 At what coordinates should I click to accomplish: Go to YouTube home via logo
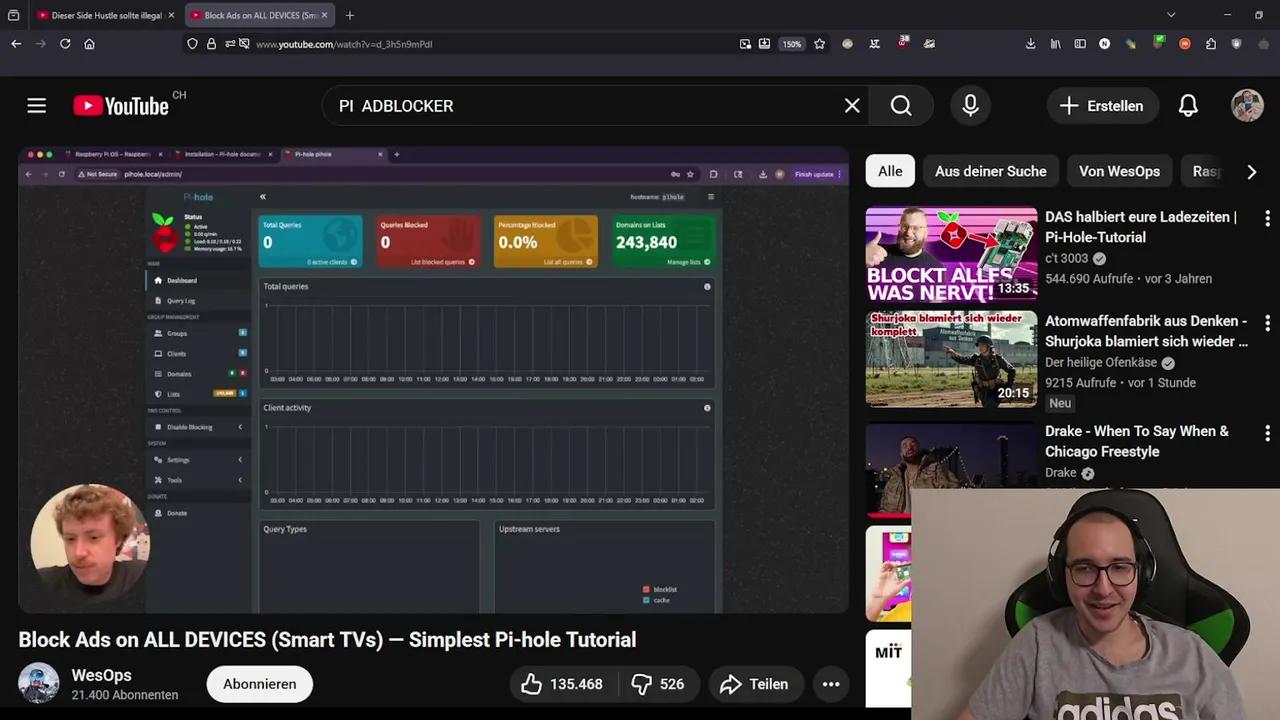tap(121, 106)
